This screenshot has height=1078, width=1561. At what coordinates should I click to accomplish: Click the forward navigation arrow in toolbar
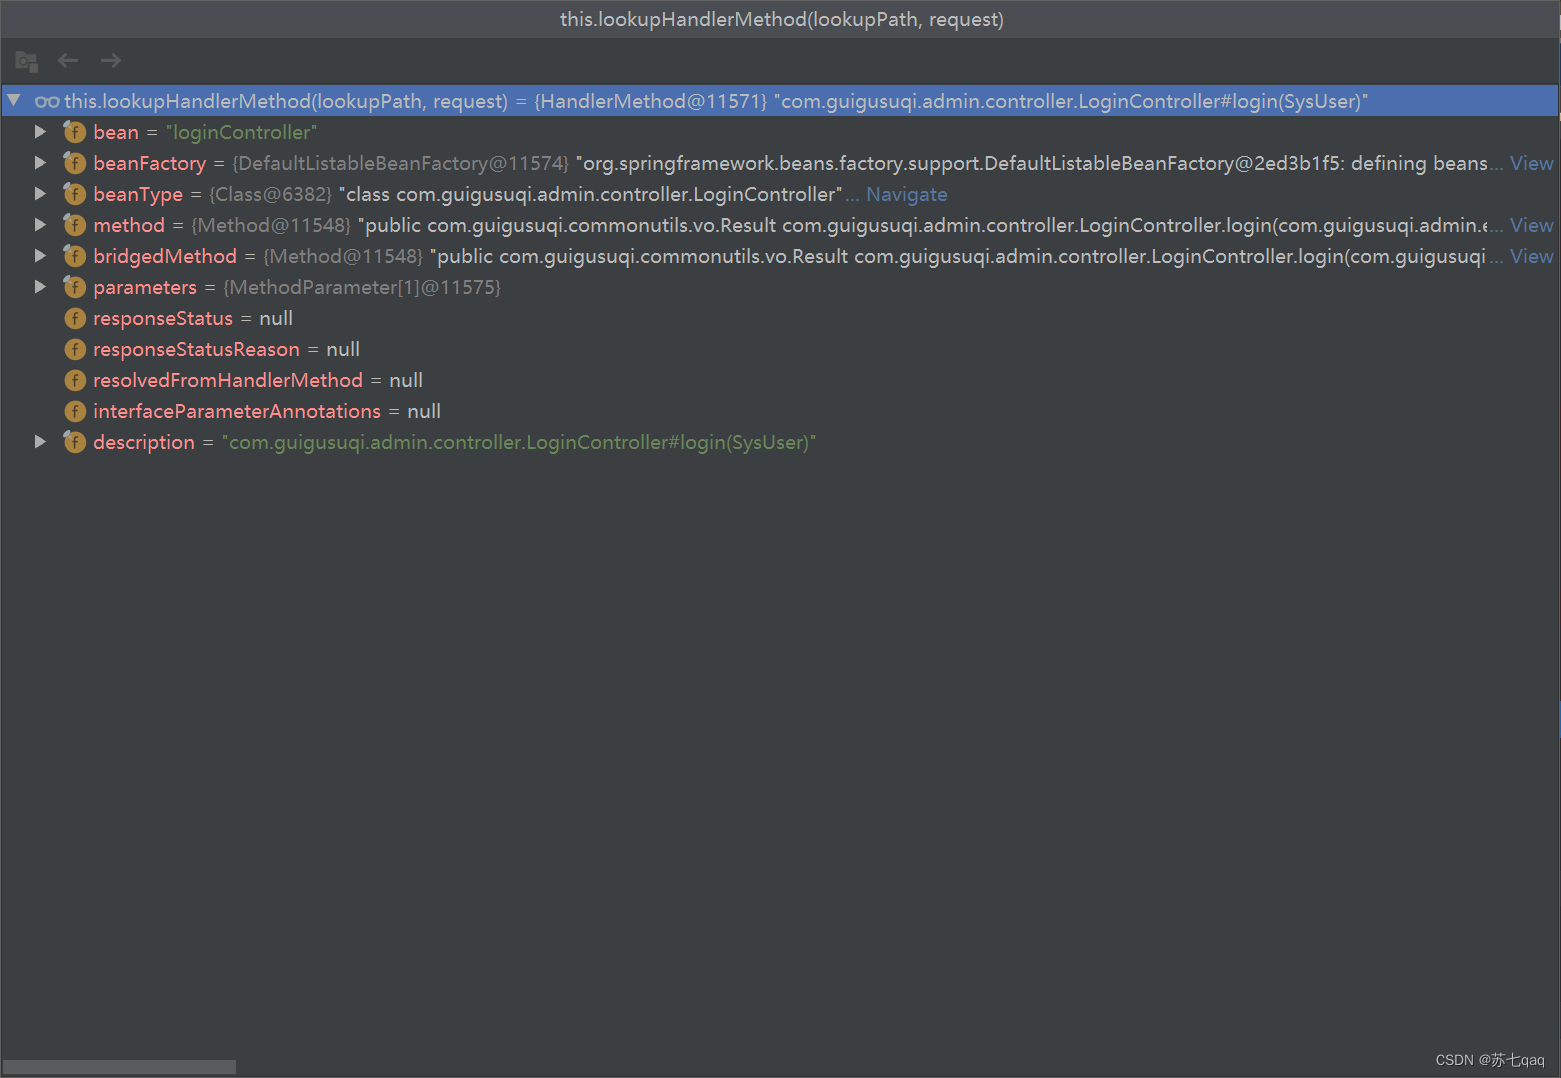point(110,61)
